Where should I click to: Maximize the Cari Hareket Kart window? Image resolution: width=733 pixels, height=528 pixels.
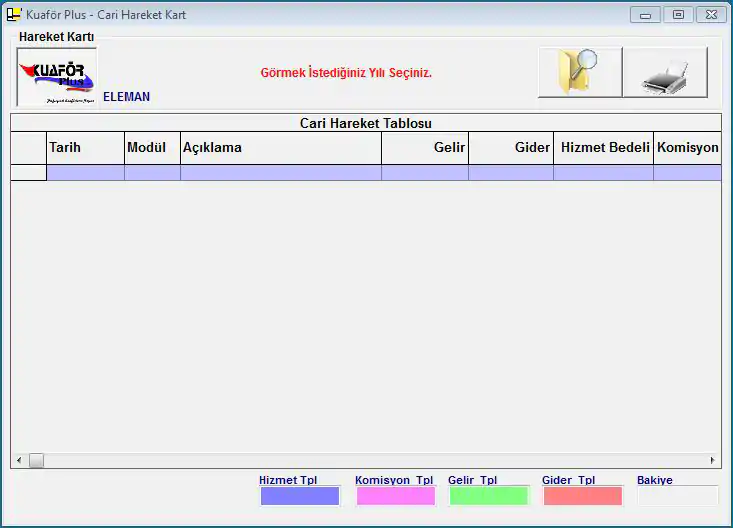[x=678, y=15]
